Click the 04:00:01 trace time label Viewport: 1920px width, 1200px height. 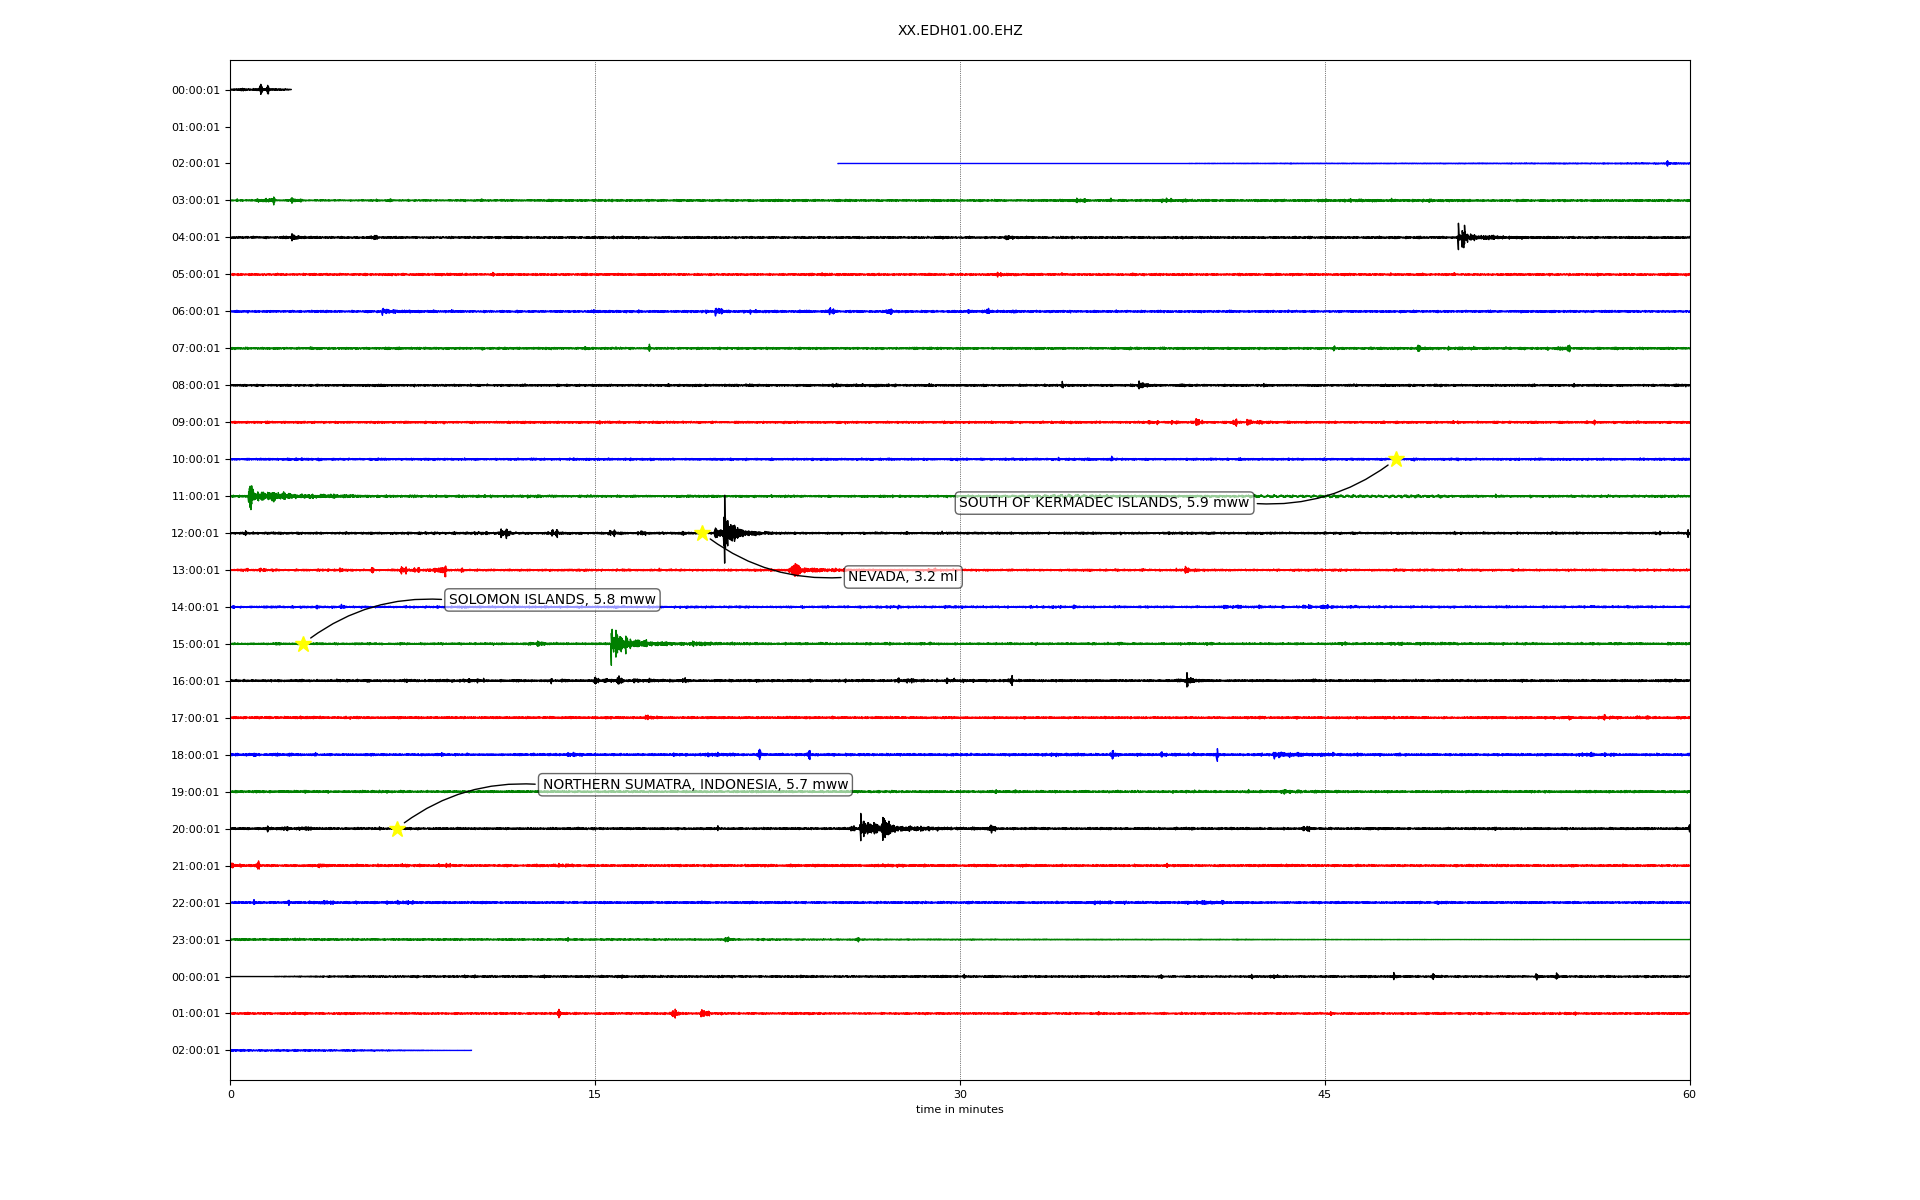coord(196,238)
